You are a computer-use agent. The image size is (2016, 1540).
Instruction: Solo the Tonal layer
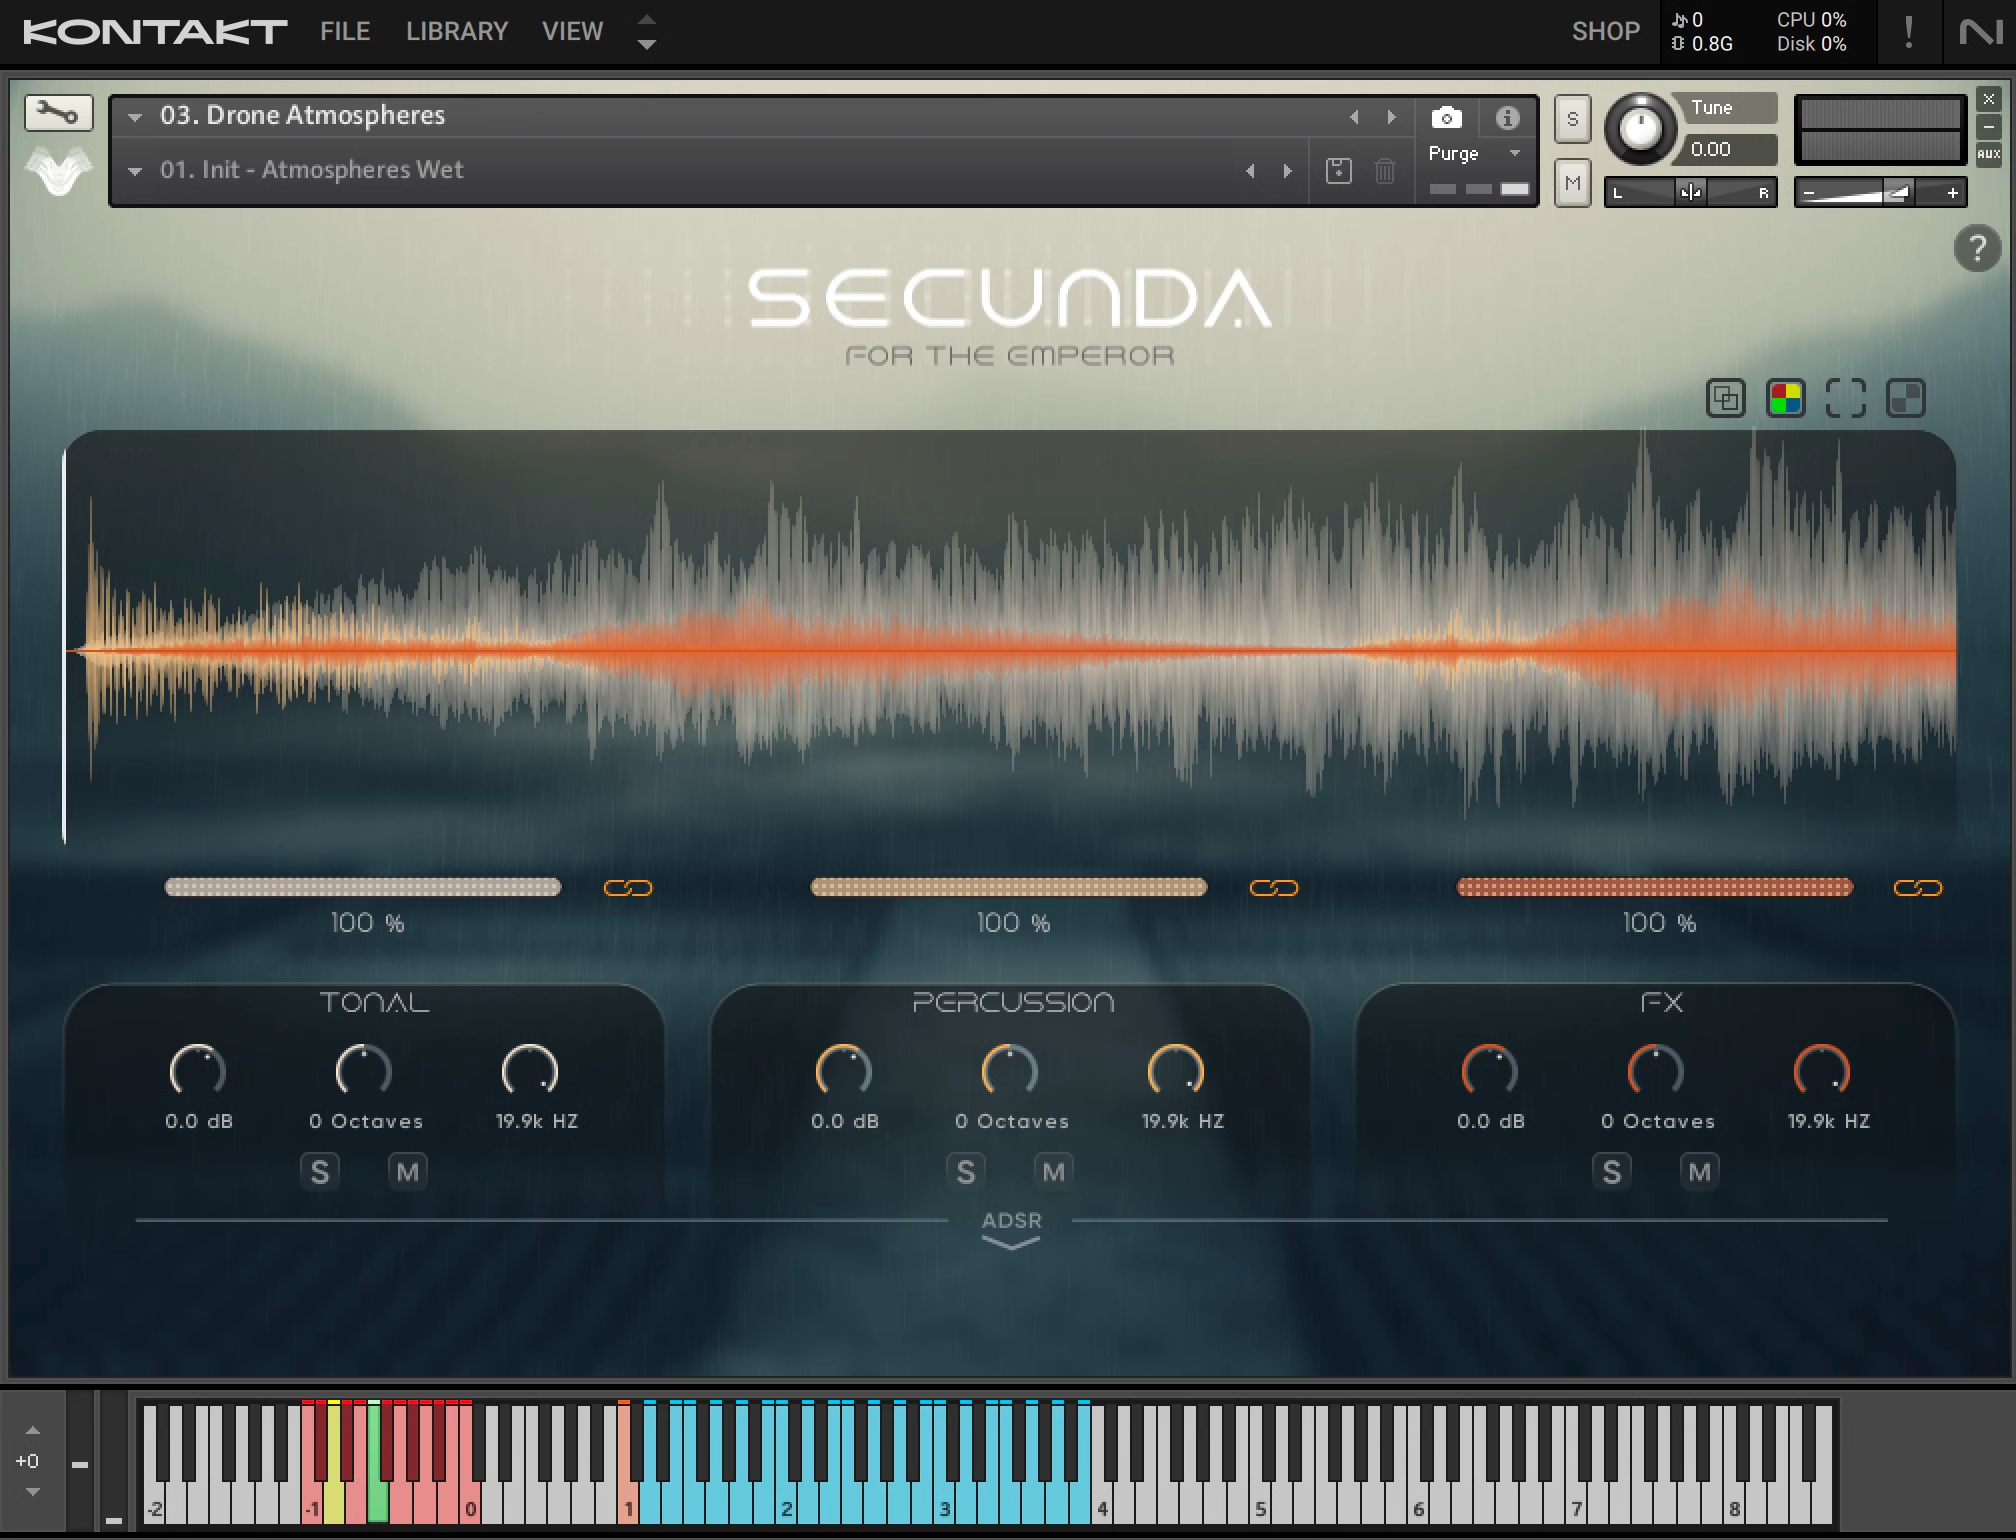click(x=320, y=1171)
